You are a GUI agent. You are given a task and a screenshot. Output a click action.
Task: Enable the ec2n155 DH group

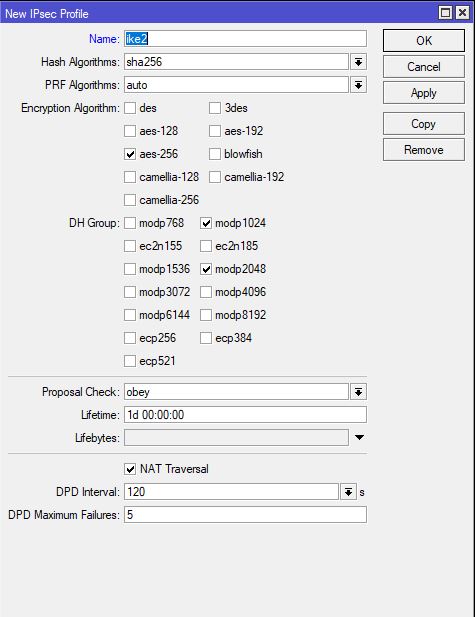click(130, 246)
